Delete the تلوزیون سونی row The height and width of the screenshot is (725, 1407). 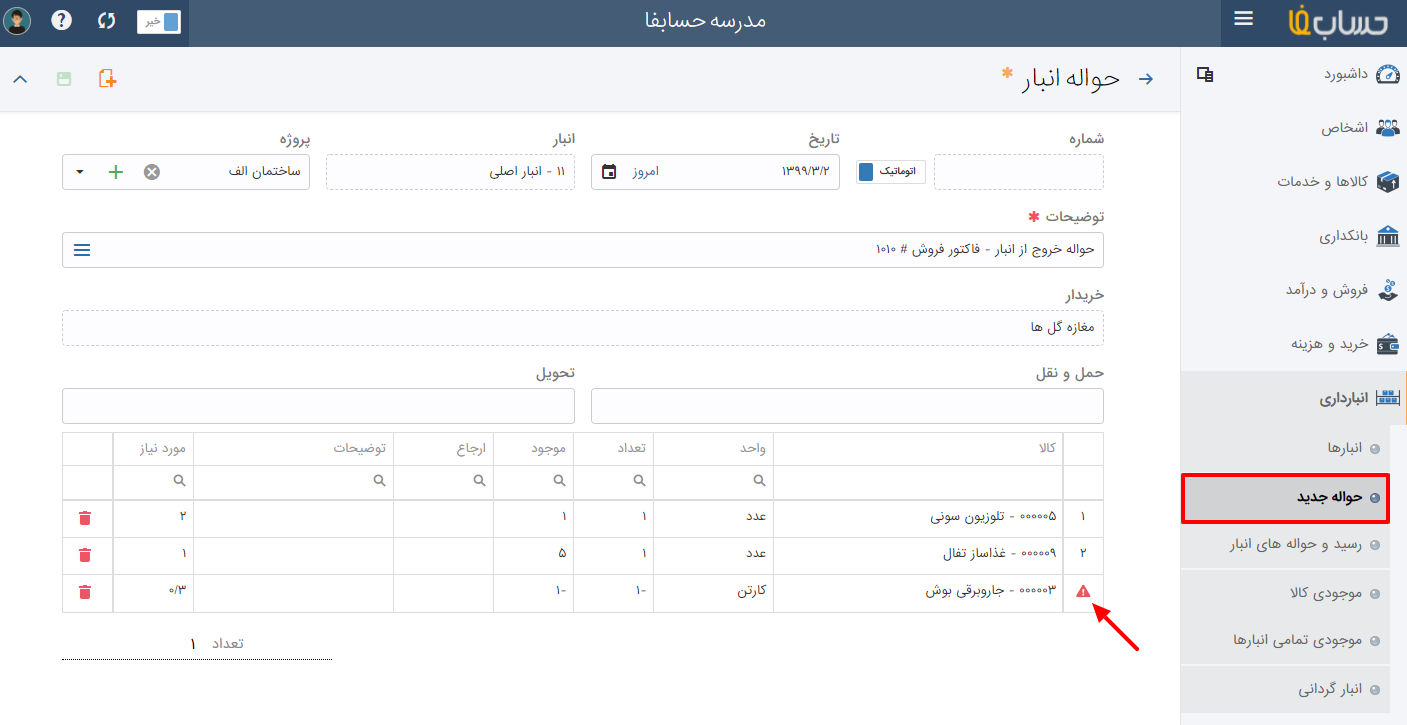click(x=85, y=517)
